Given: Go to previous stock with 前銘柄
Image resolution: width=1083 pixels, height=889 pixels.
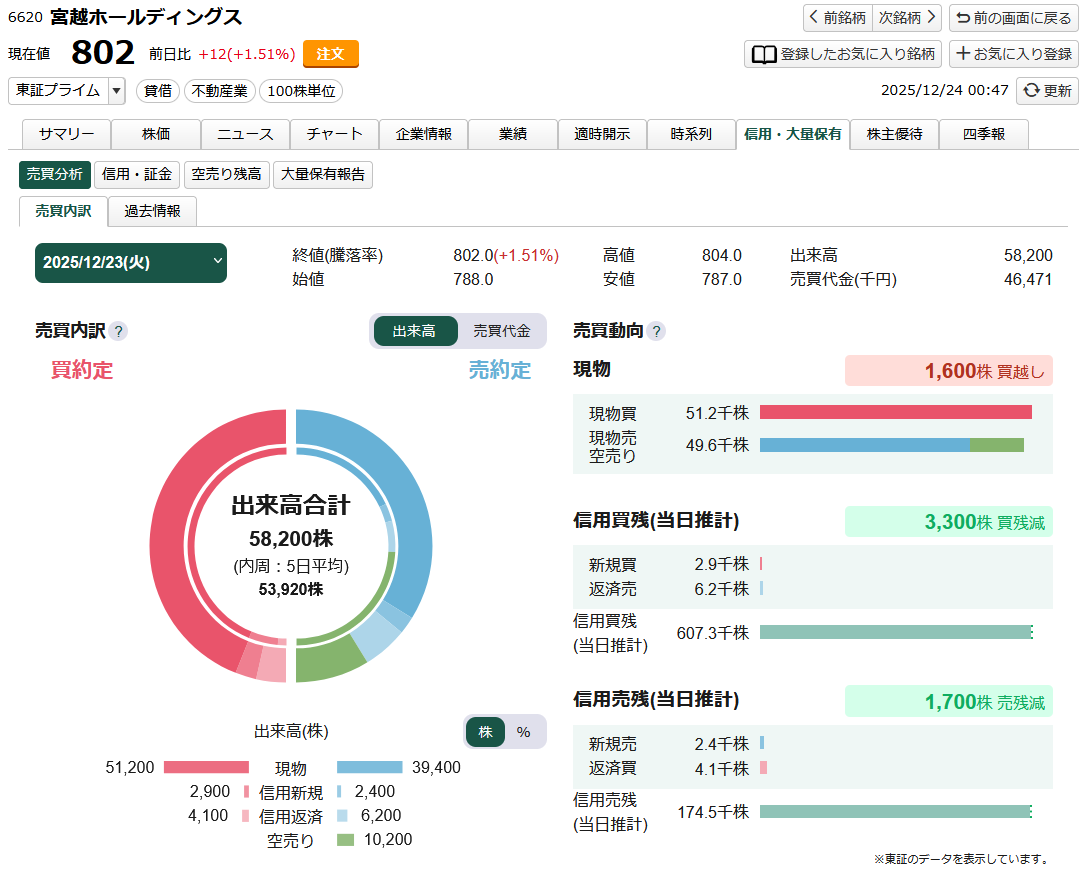Looking at the screenshot, I should 837,18.
